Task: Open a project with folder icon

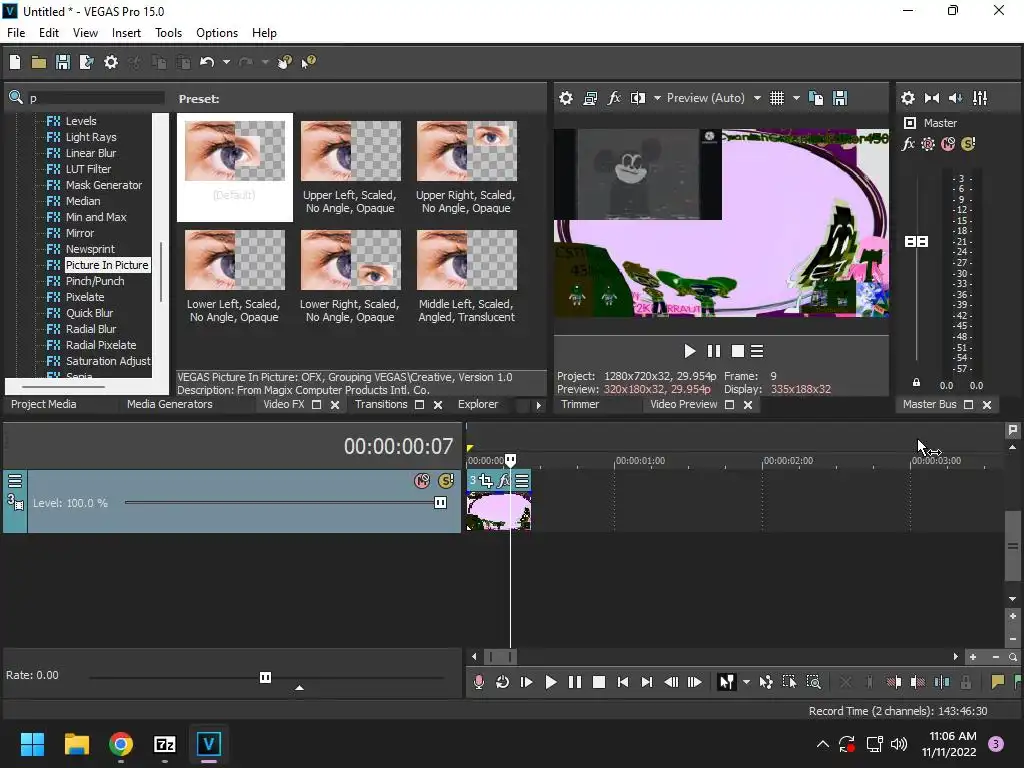Action: pyautogui.click(x=39, y=62)
